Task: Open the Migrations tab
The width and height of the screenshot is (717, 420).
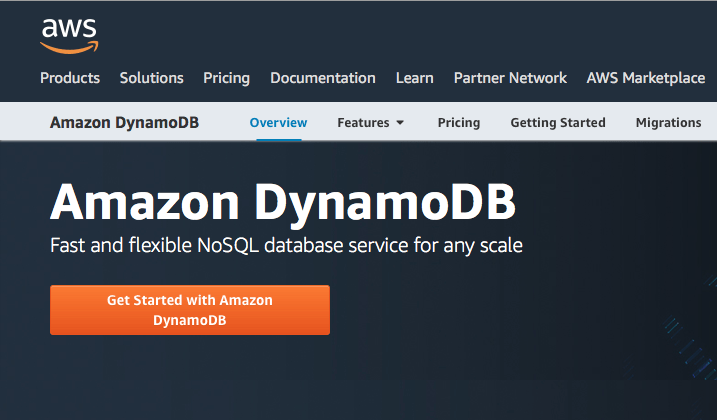Action: [669, 123]
